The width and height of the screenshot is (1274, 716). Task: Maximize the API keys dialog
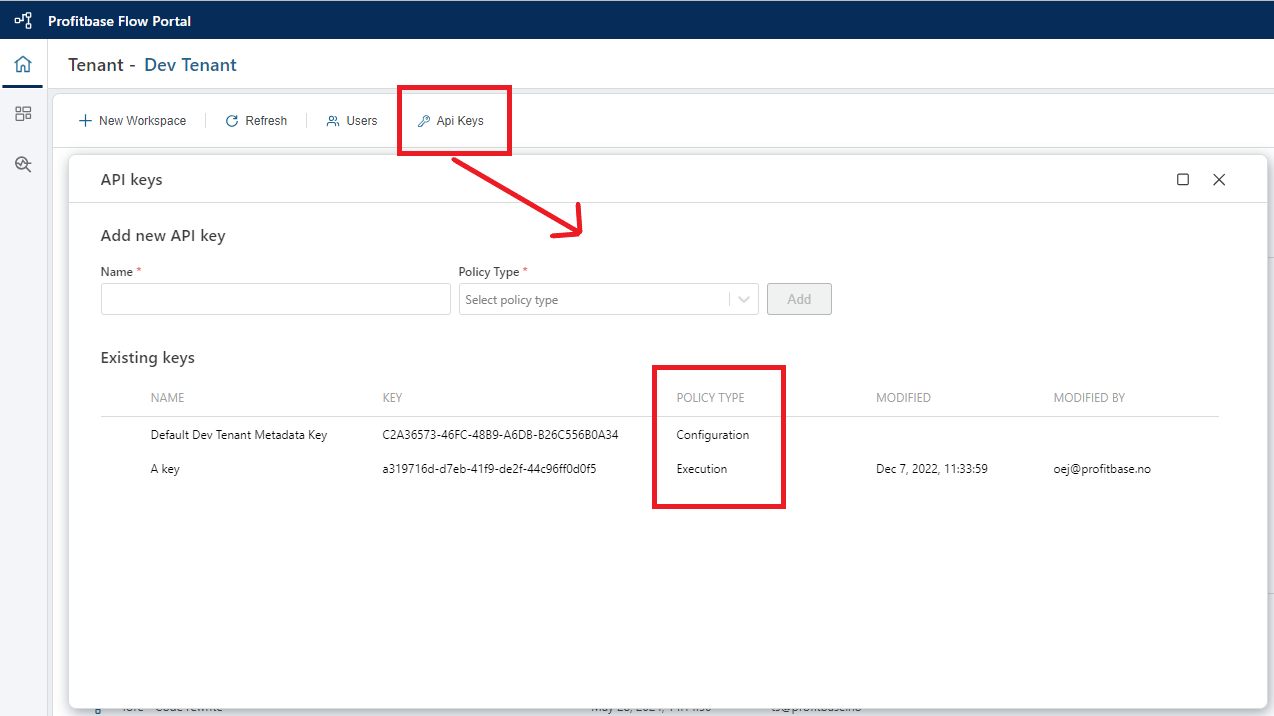coord(1183,179)
